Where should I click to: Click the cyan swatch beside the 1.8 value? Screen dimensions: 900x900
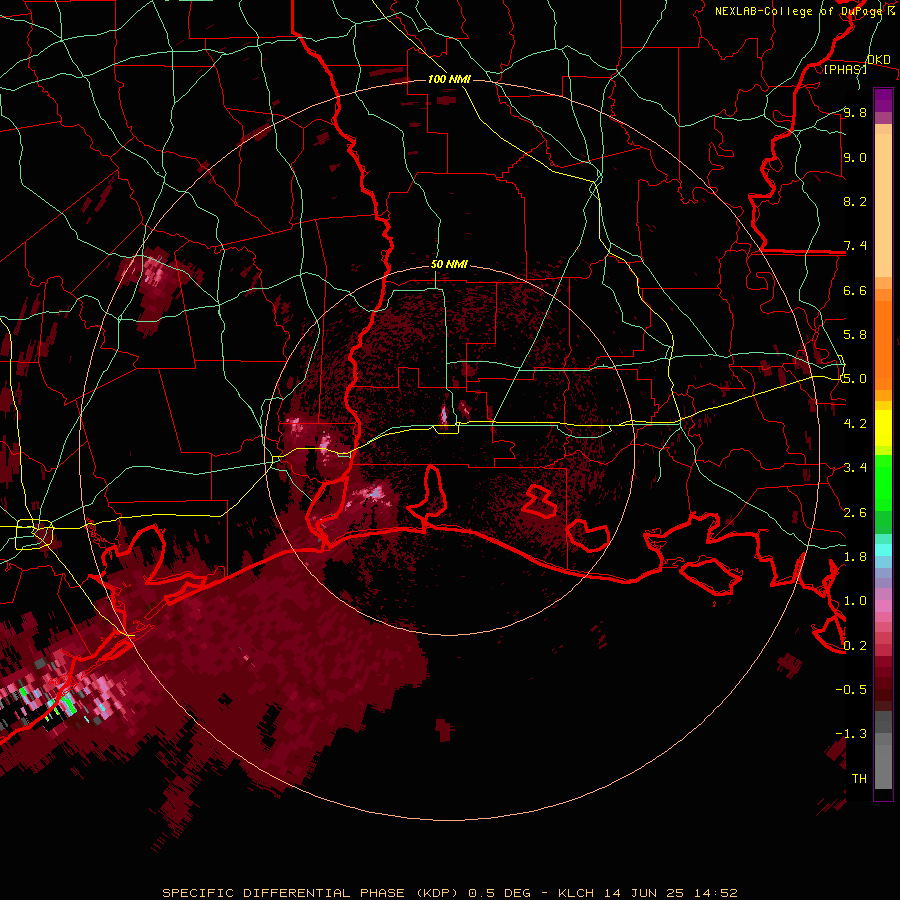pos(883,550)
